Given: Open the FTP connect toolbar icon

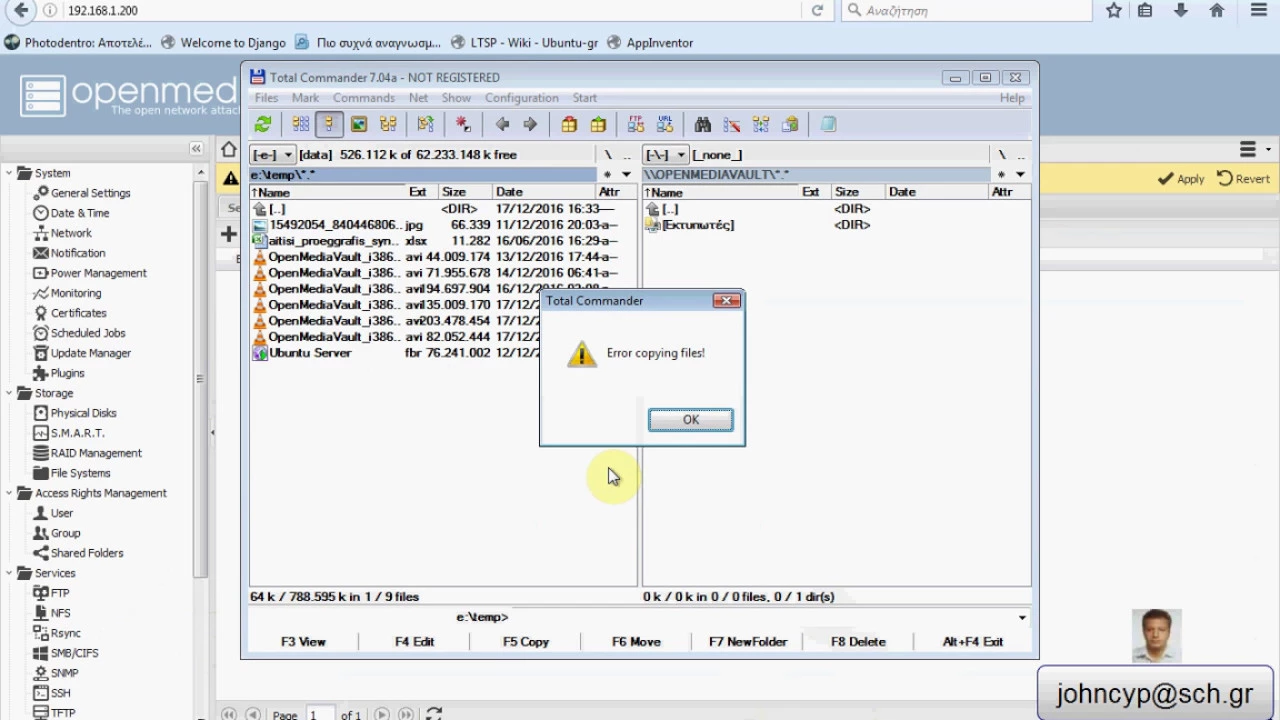Looking at the screenshot, I should (636, 125).
